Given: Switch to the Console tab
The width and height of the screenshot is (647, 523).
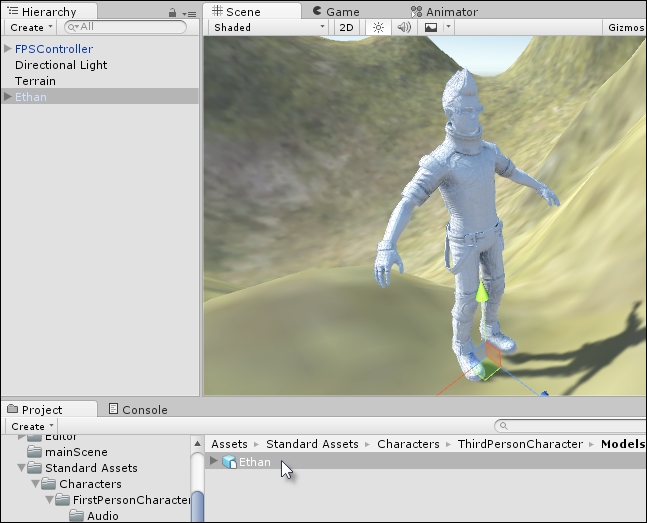Looking at the screenshot, I should click(x=138, y=409).
